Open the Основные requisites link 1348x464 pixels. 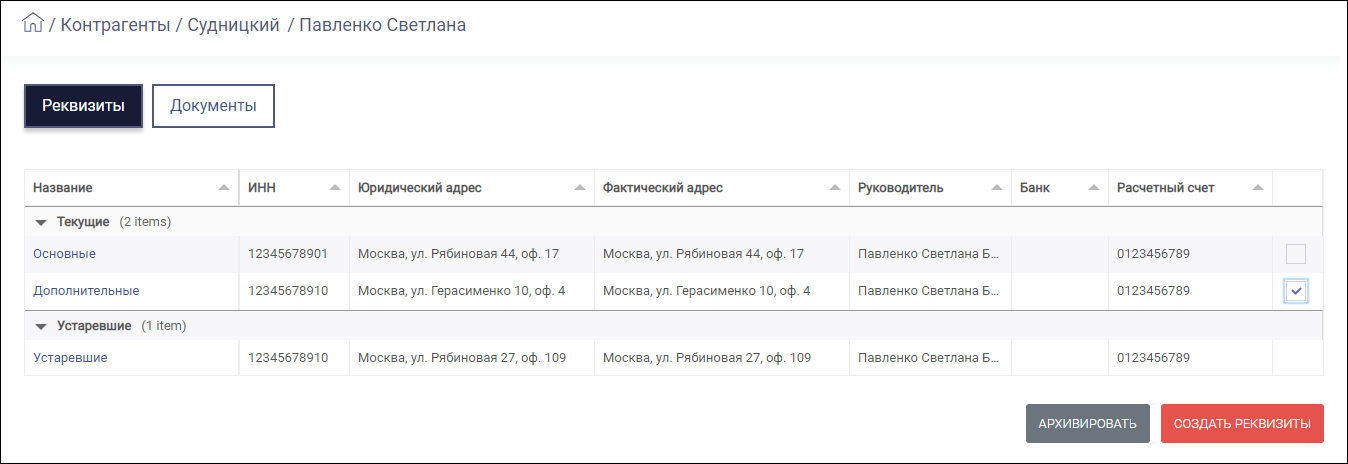(x=64, y=254)
